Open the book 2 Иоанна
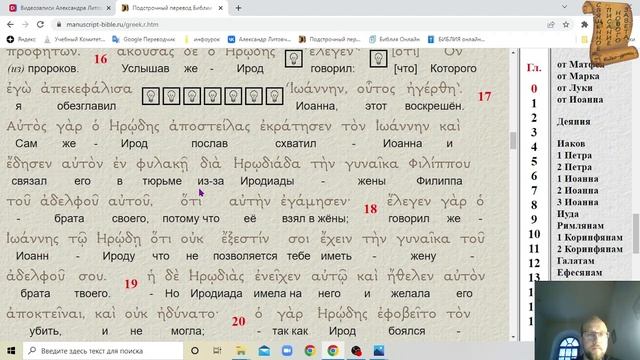 pyautogui.click(x=578, y=191)
